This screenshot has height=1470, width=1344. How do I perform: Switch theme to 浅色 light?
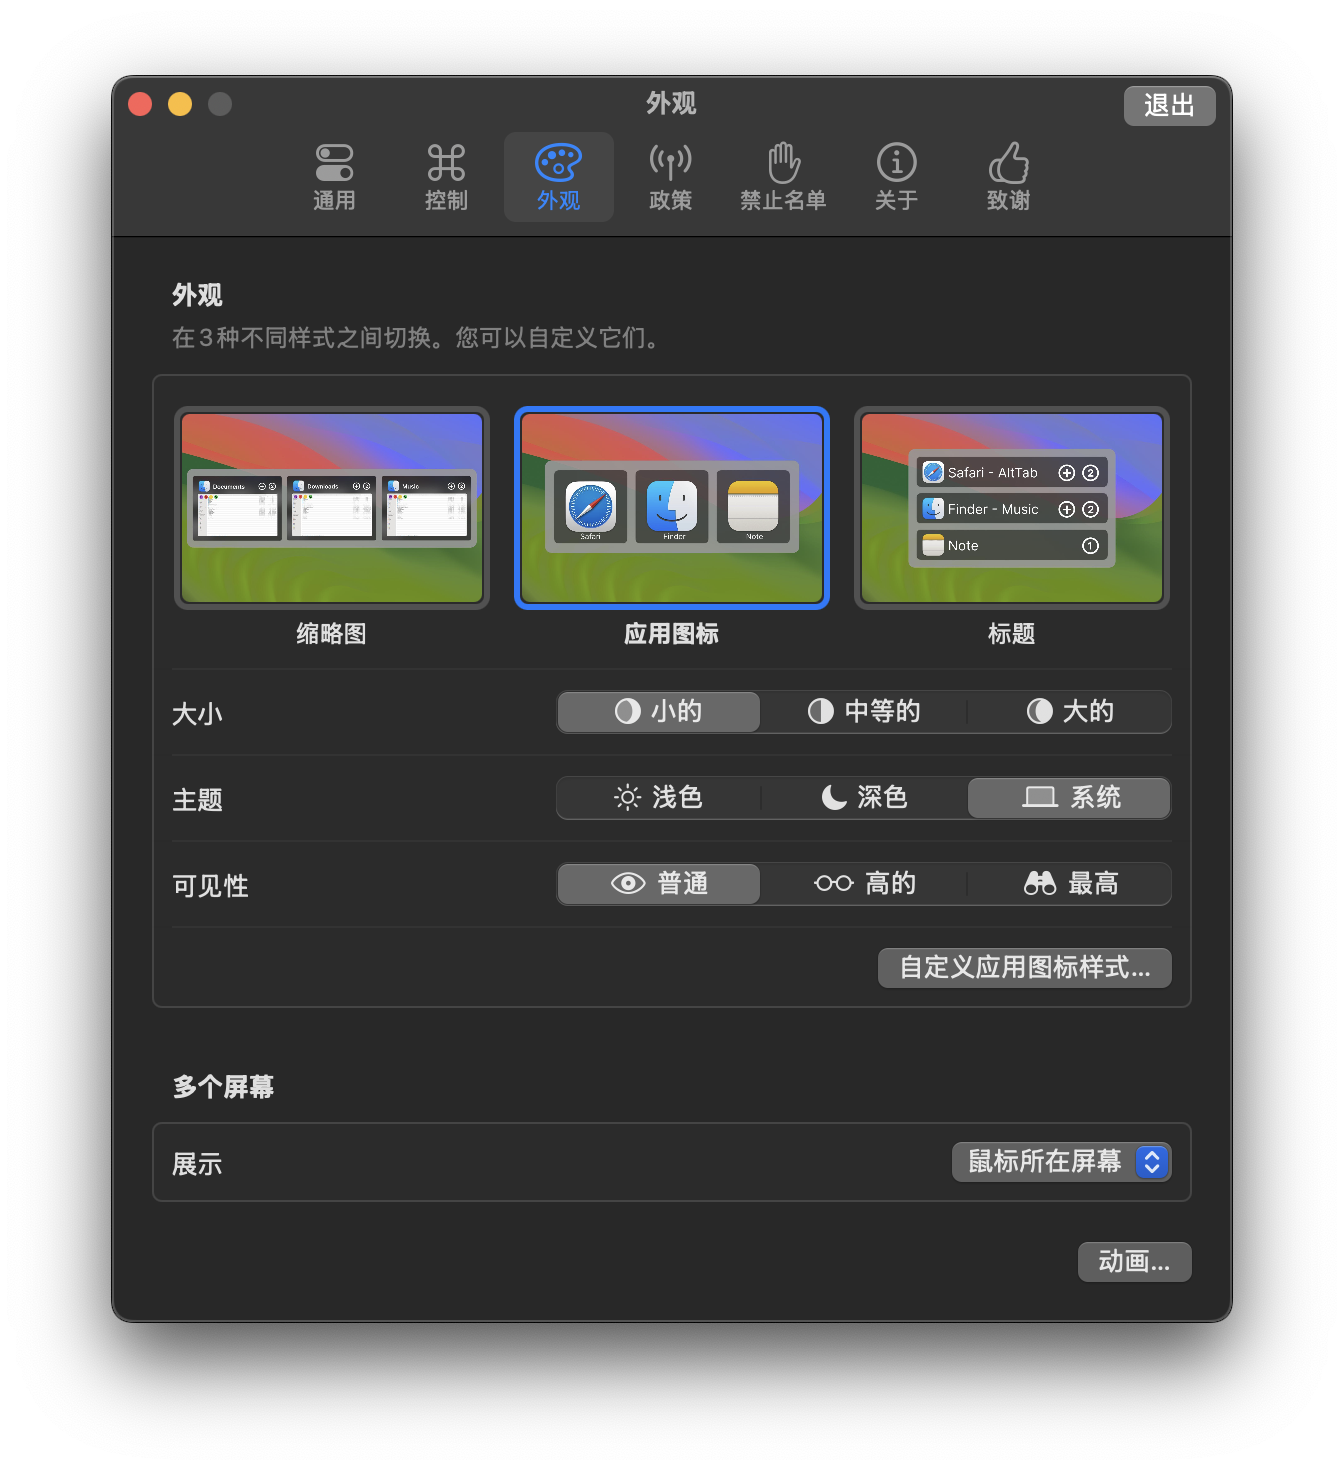click(x=659, y=798)
